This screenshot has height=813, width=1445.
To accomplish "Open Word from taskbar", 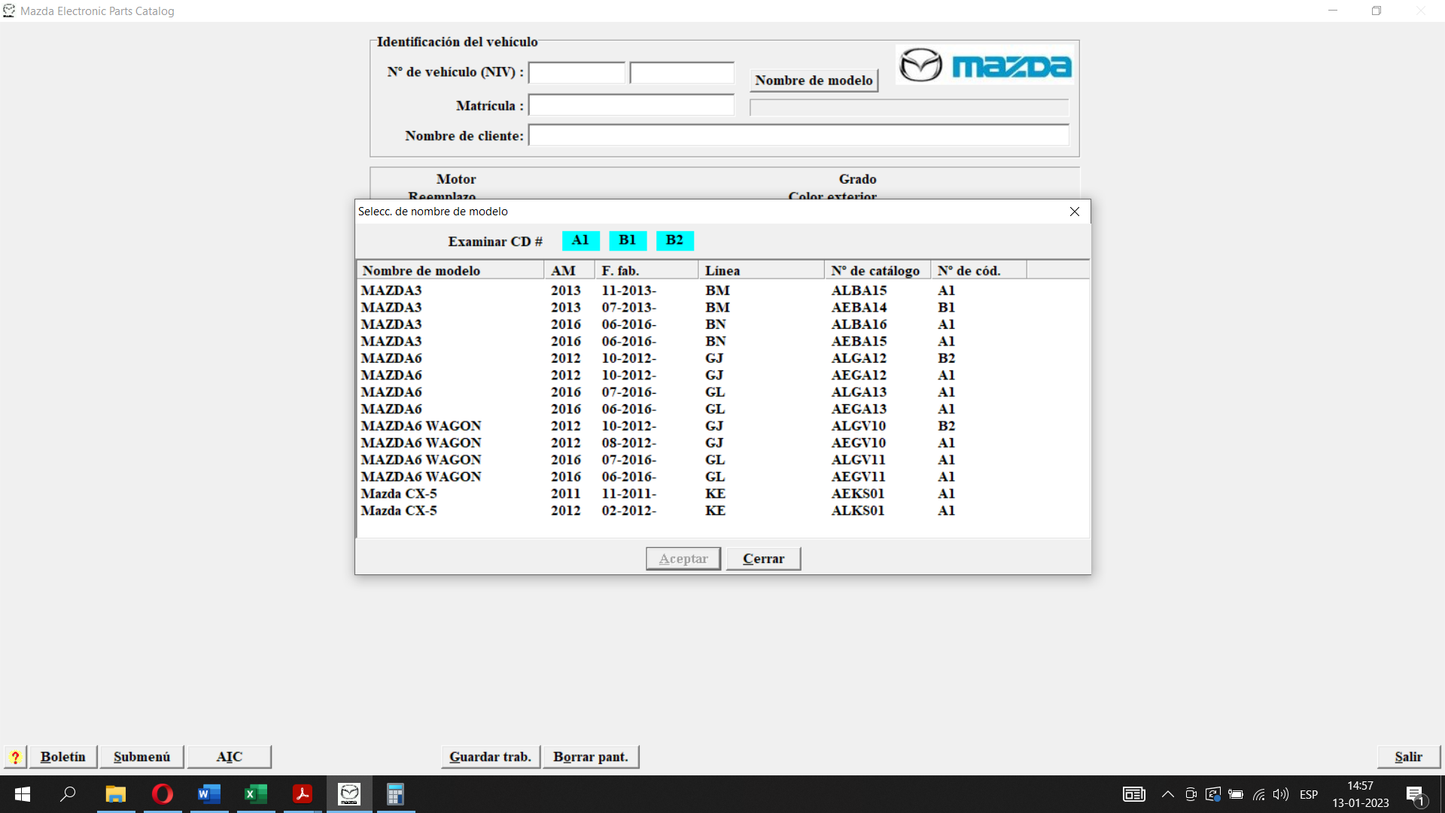I will 209,795.
